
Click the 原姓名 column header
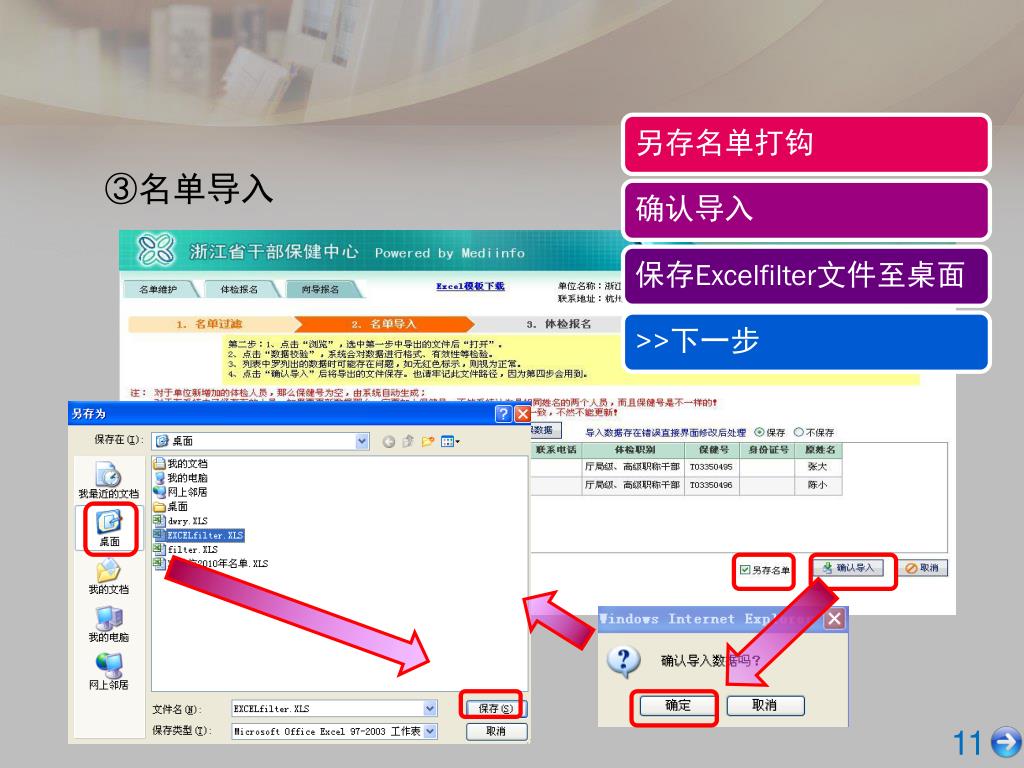tap(819, 450)
